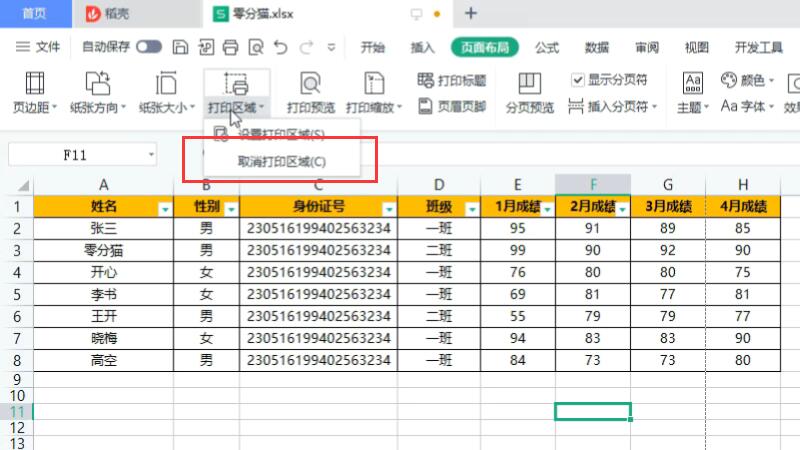Open the filter dropdown on 姓名 header
This screenshot has height=450, width=800.
165,208
